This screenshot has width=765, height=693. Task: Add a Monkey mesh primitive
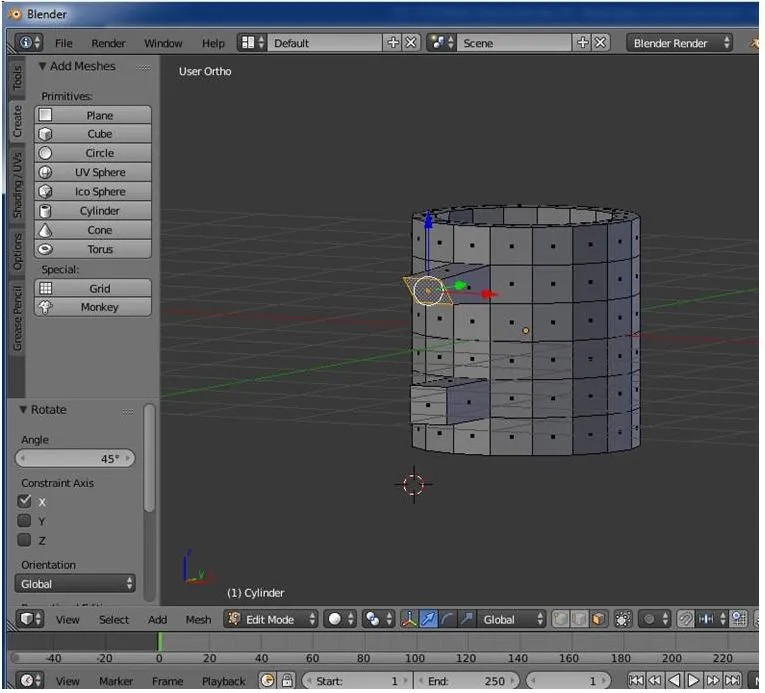pyautogui.click(x=93, y=307)
